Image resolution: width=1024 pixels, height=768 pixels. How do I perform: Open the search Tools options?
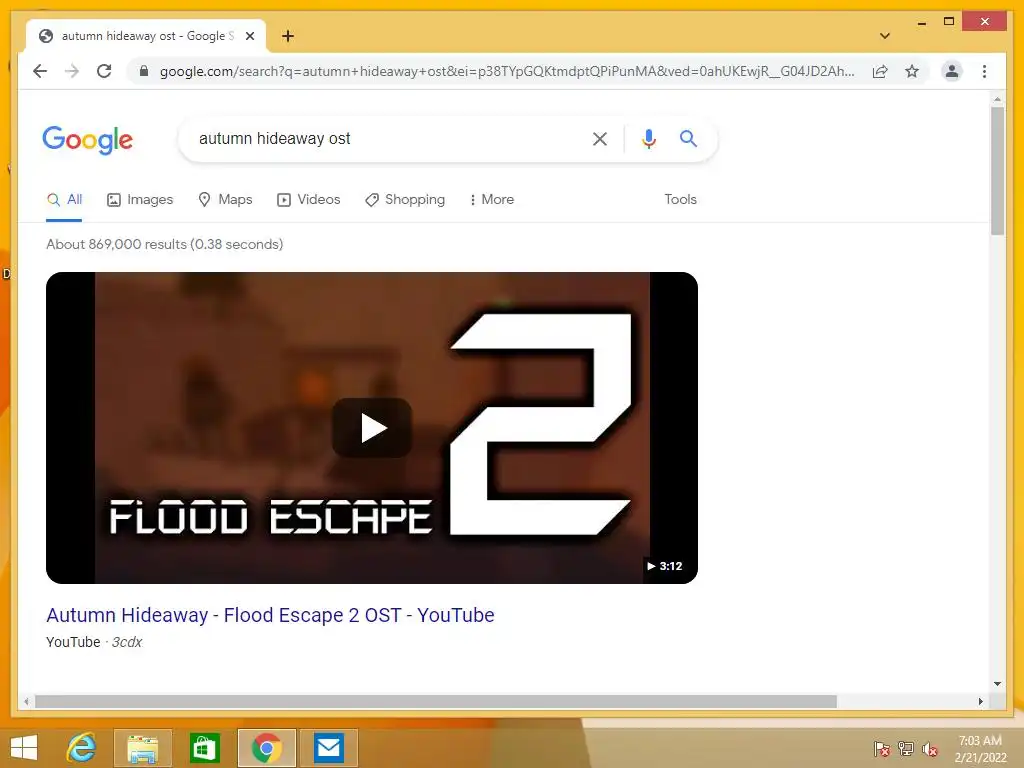point(680,199)
